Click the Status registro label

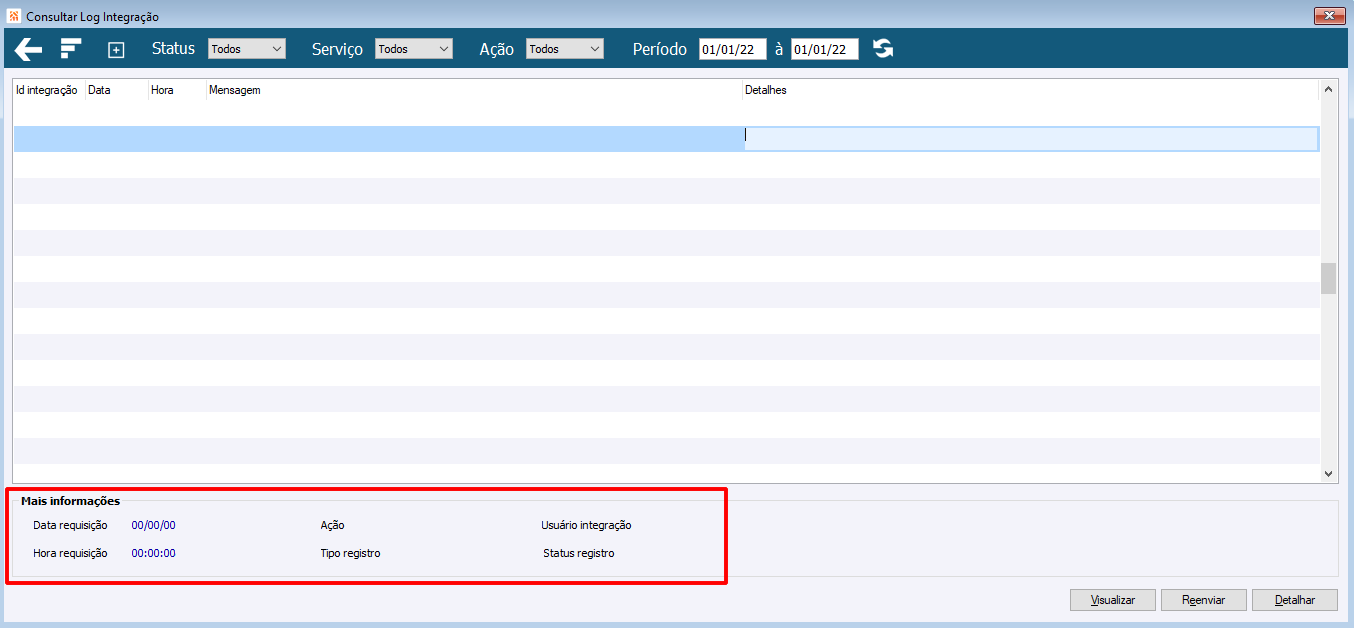click(579, 553)
